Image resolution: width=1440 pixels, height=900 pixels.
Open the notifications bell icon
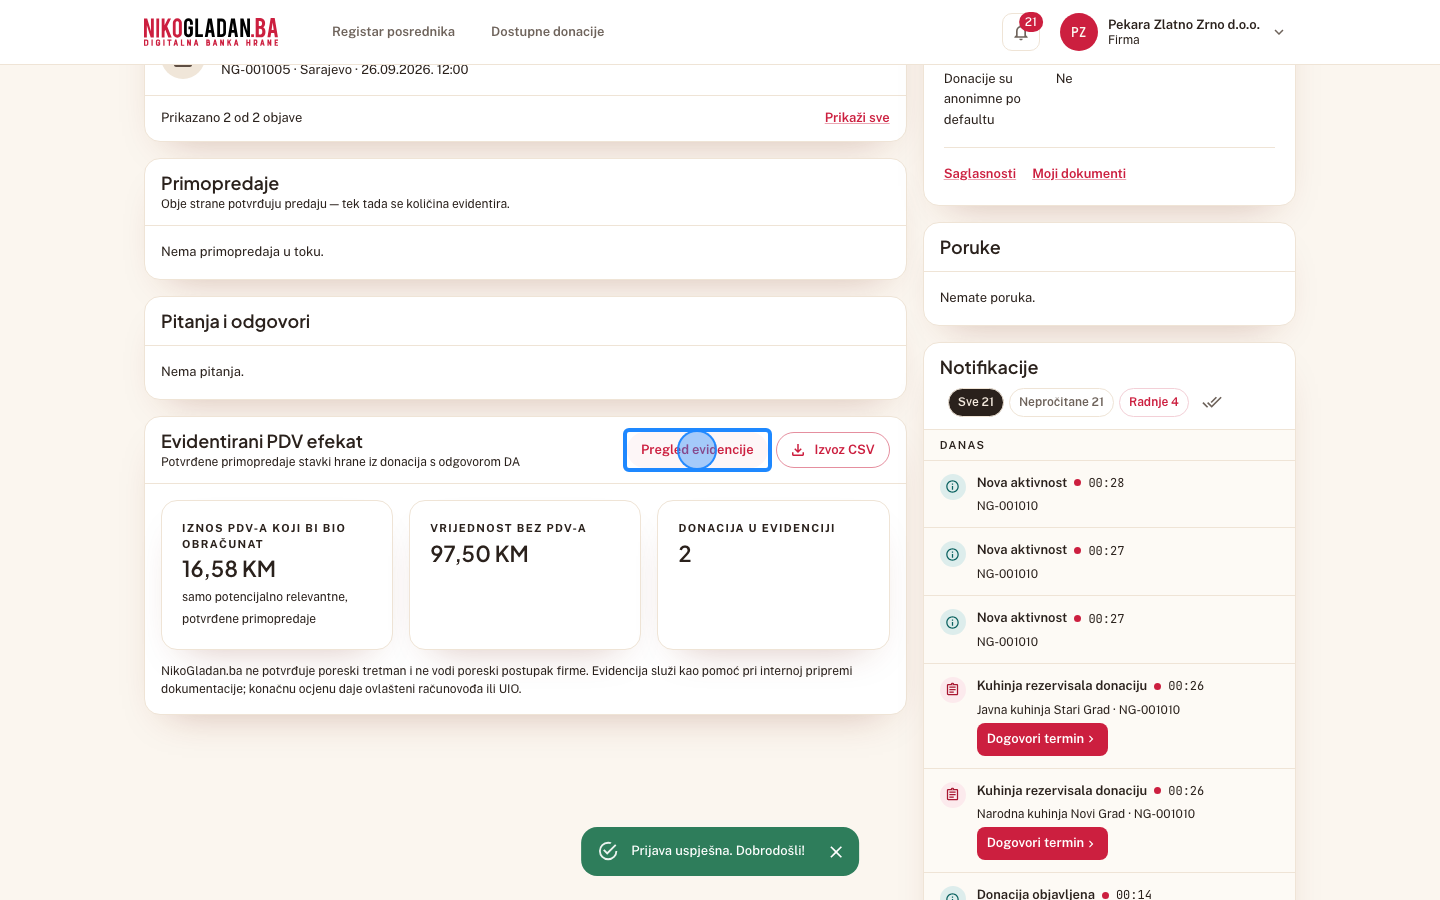click(1020, 32)
